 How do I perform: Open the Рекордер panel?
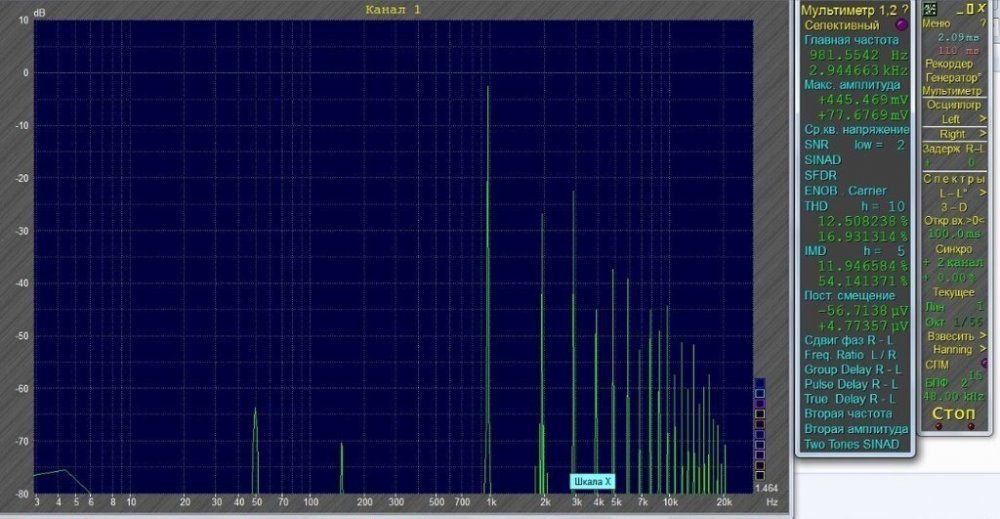[x=948, y=63]
